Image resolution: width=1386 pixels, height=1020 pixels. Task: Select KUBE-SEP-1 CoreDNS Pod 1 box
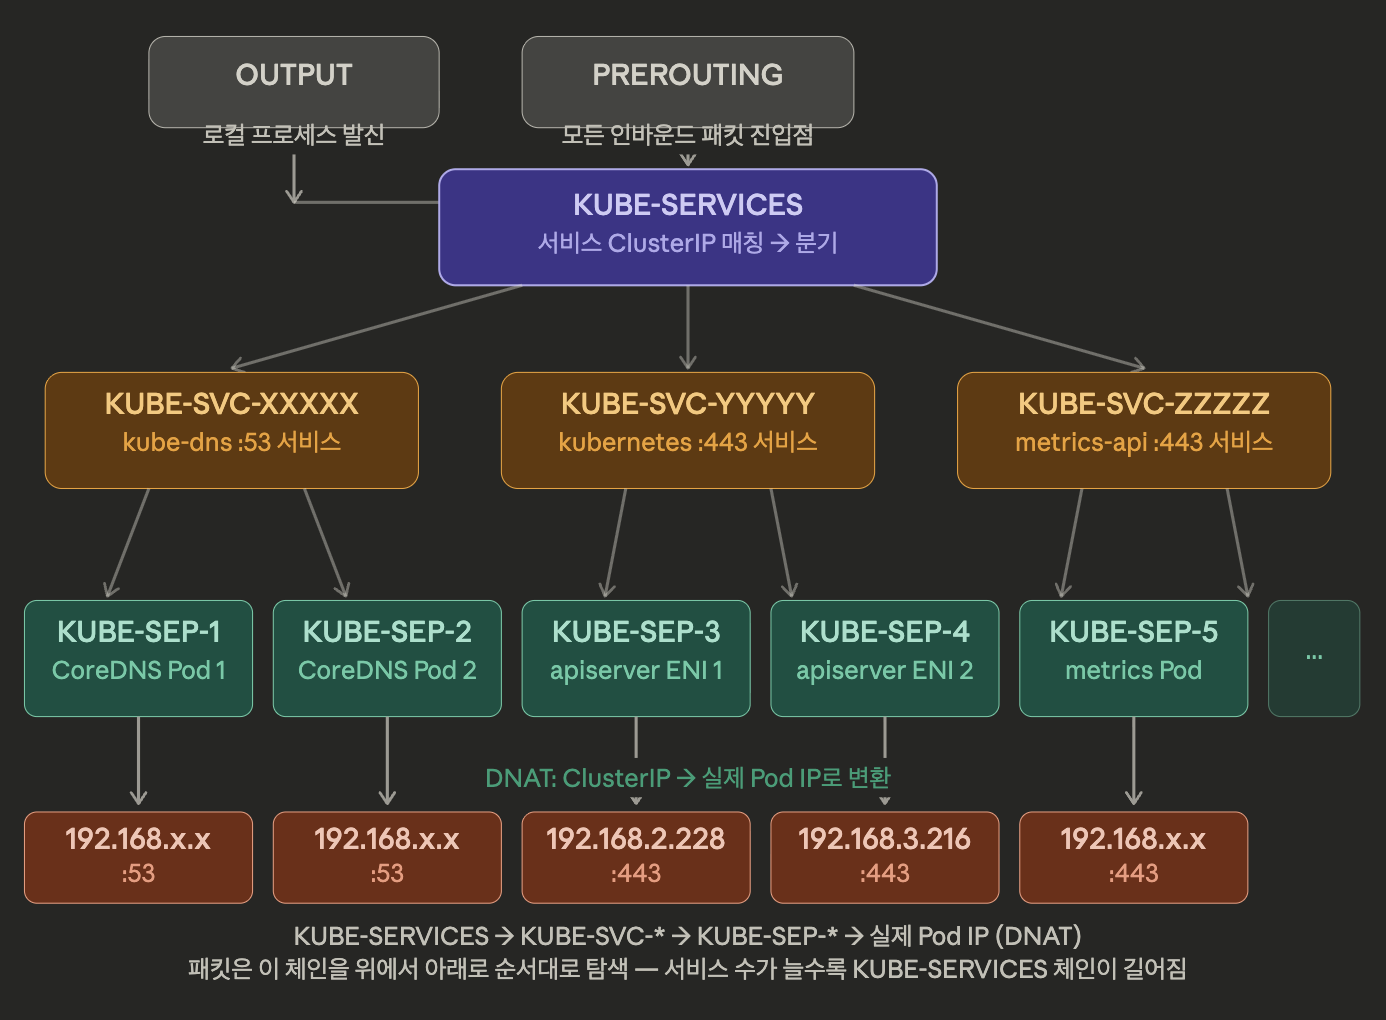pyautogui.click(x=138, y=658)
